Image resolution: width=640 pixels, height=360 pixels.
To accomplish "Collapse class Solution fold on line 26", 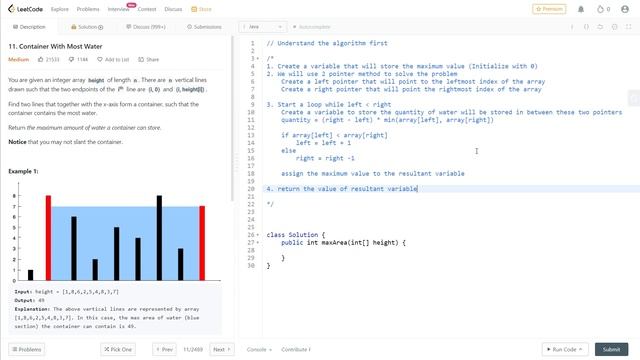I will (258, 235).
